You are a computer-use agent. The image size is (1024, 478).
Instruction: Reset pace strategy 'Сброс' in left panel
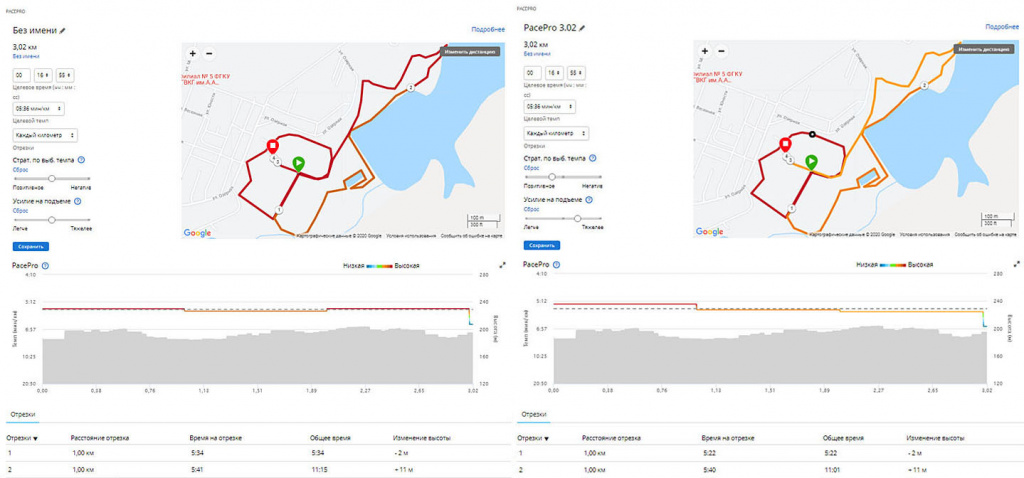coord(18,168)
